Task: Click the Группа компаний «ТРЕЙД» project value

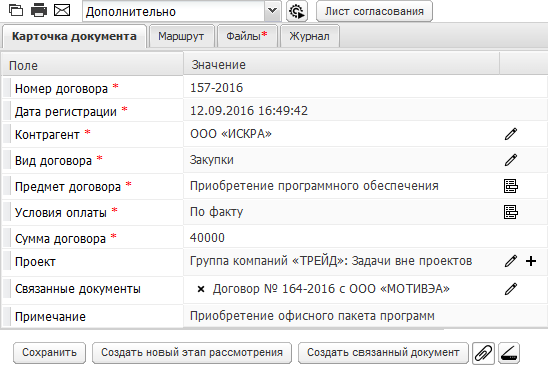Action: [x=331, y=261]
